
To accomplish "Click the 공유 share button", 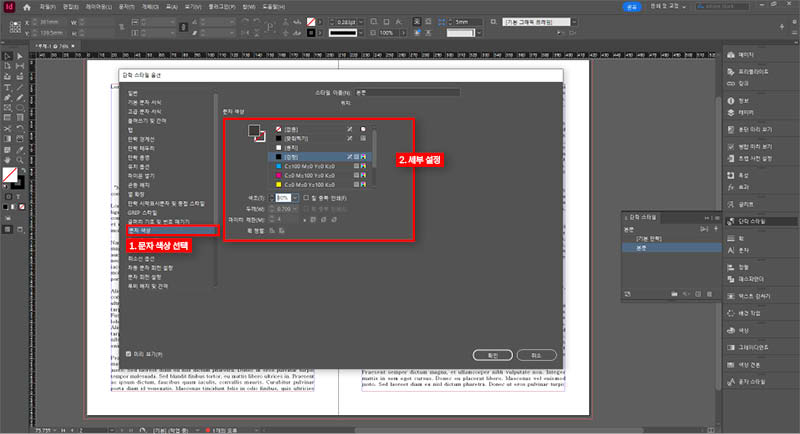I will tap(632, 7).
